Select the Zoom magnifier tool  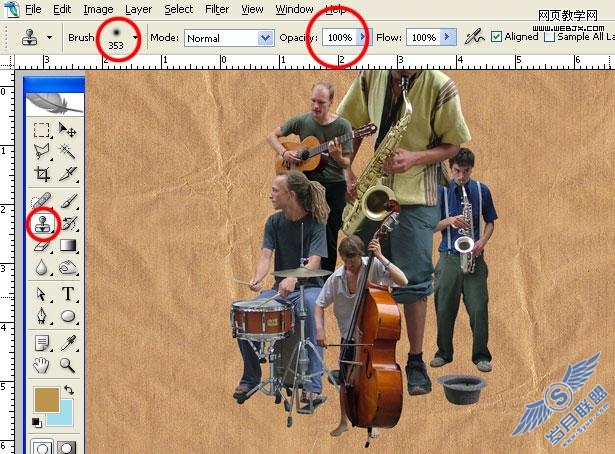pos(67,365)
